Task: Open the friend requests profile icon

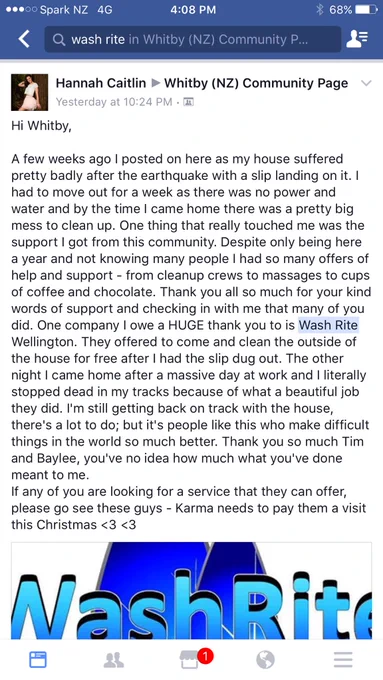Action: click(x=357, y=39)
